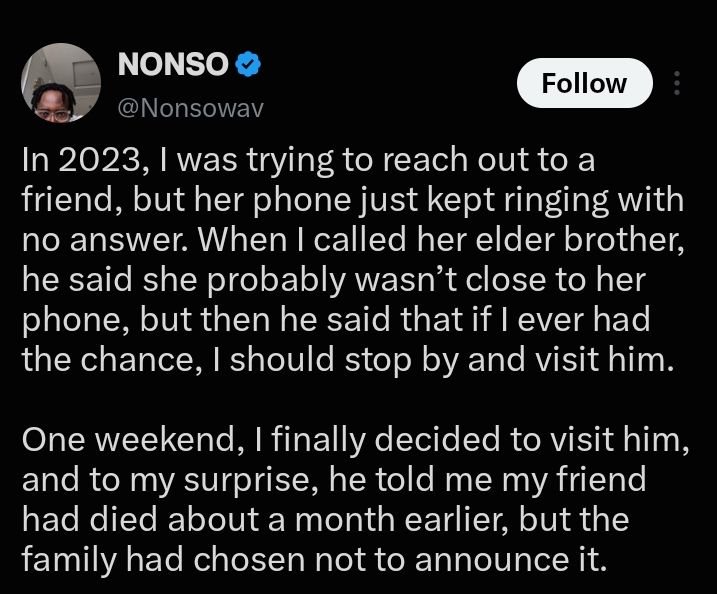Click the phrase "elder brother" in the tweet

577,240
